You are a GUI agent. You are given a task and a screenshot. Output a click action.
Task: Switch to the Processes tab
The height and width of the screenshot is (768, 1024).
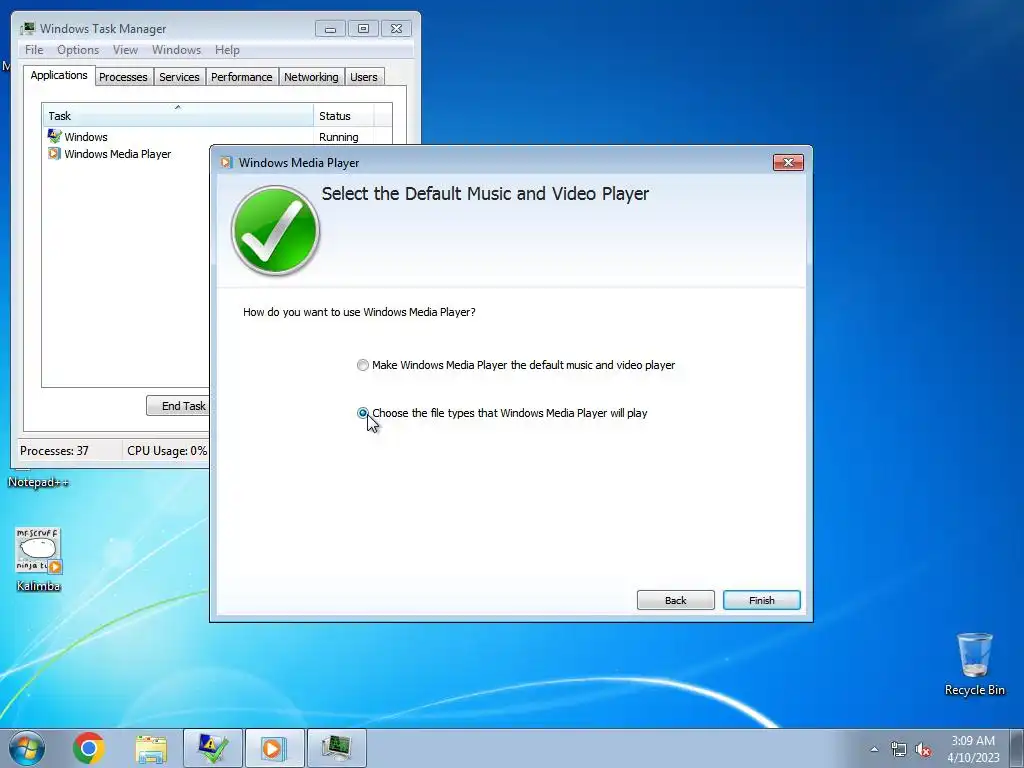[123, 77]
